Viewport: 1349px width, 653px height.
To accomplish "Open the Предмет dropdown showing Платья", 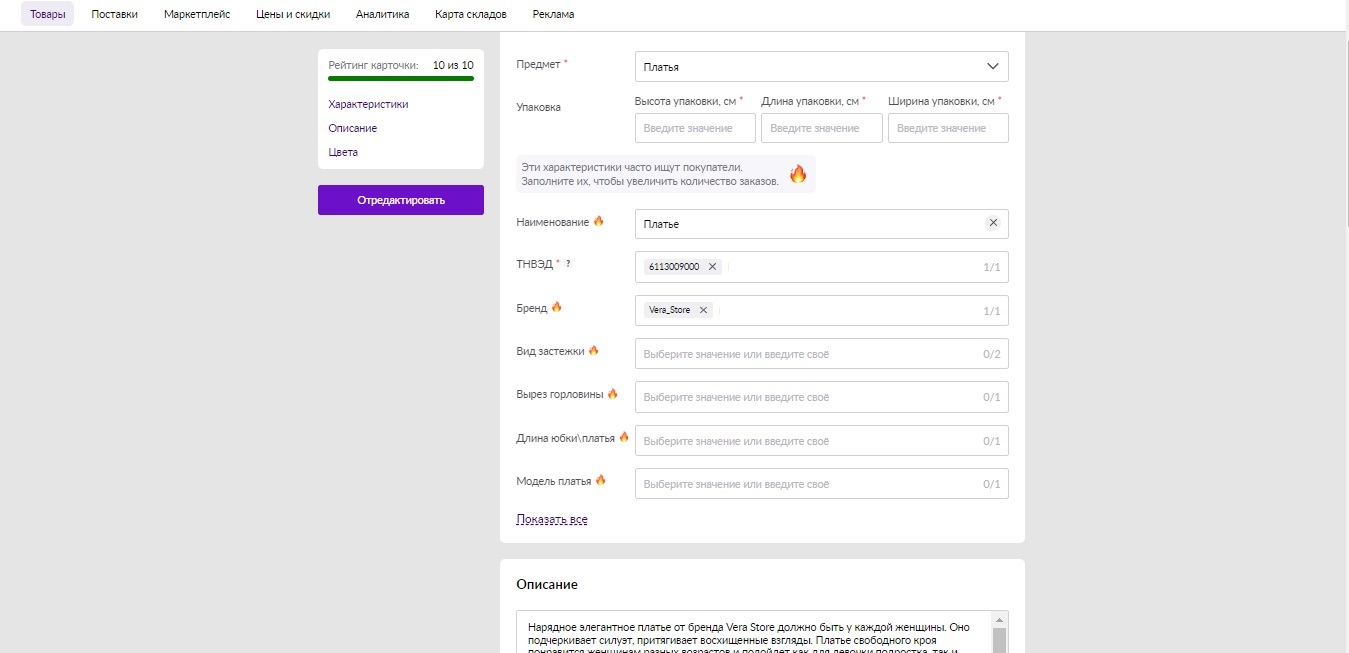I will [x=821, y=67].
